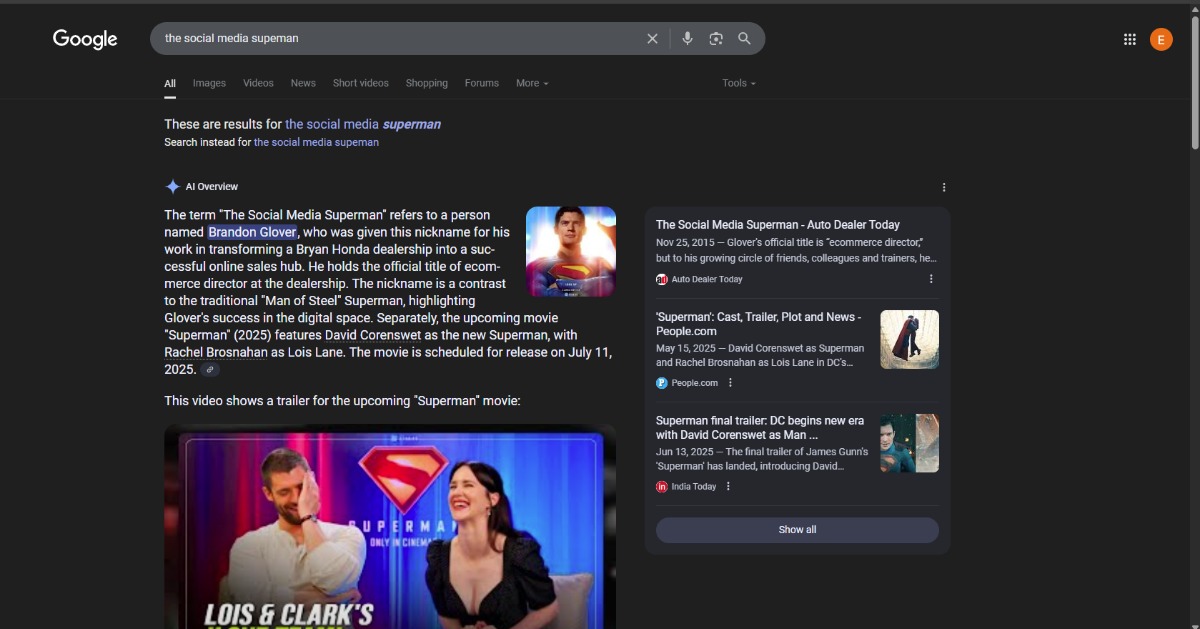Switch to the Short videos tab
Viewport: 1200px width, 629px height.
[x=361, y=83]
